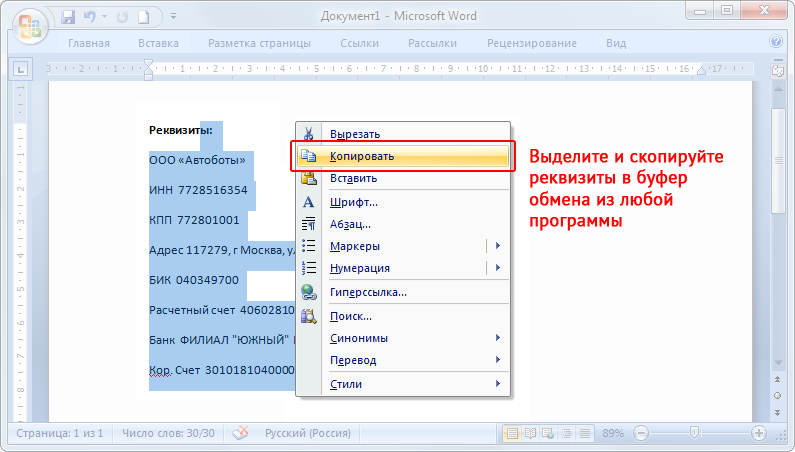The width and height of the screenshot is (795, 452).
Task: Open the Вставка ribbon tab
Action: click(158, 43)
